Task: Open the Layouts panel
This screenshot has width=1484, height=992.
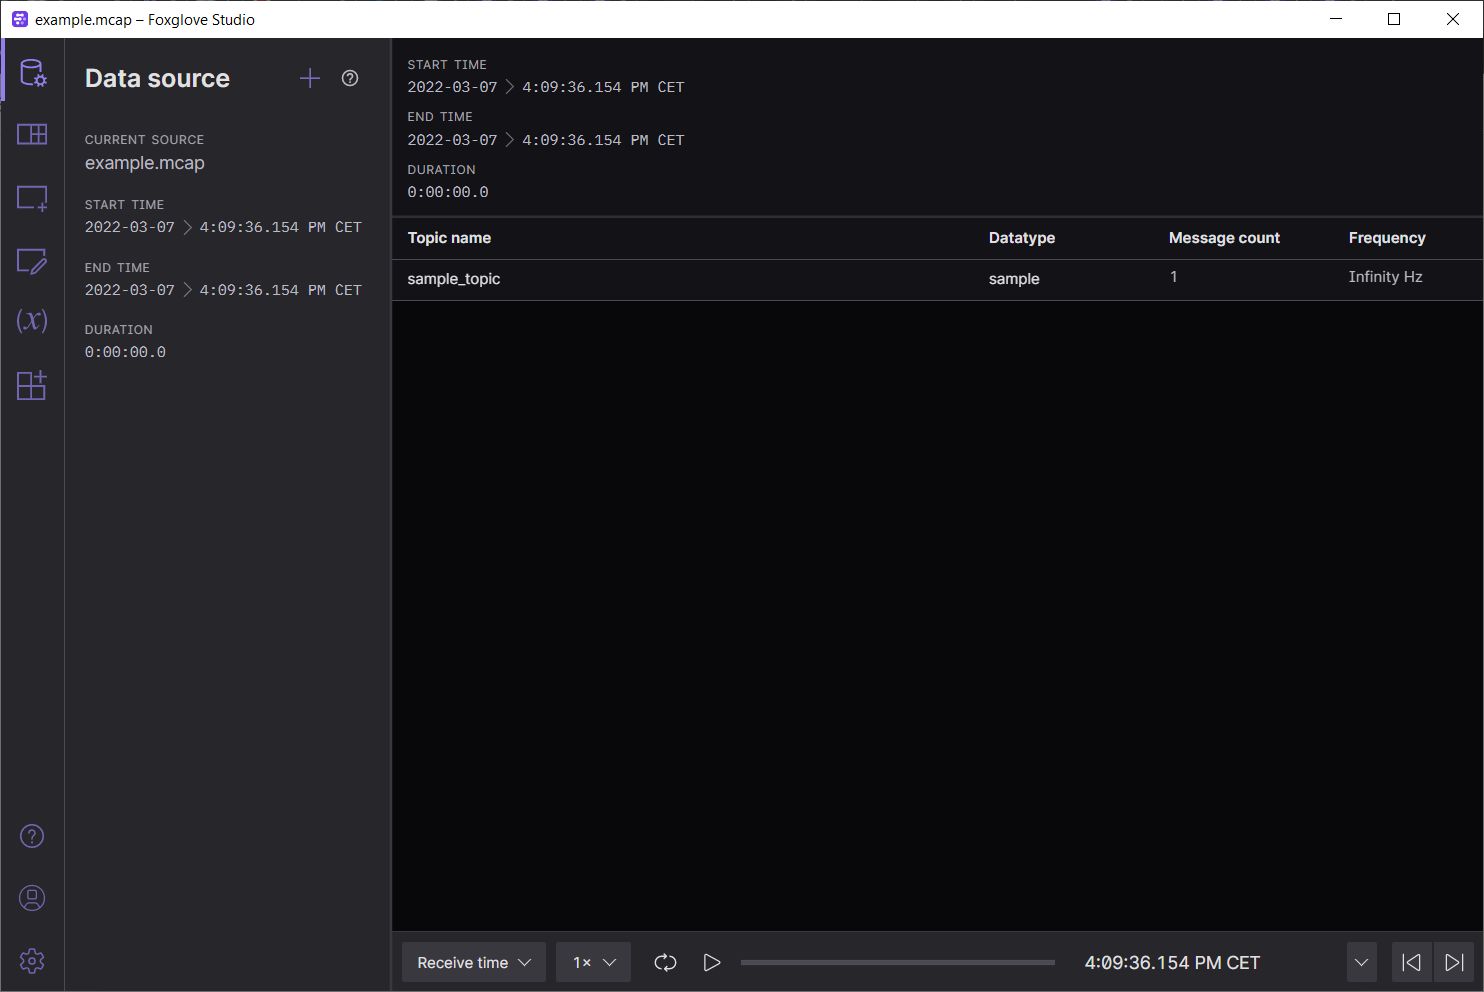Action: [x=31, y=135]
